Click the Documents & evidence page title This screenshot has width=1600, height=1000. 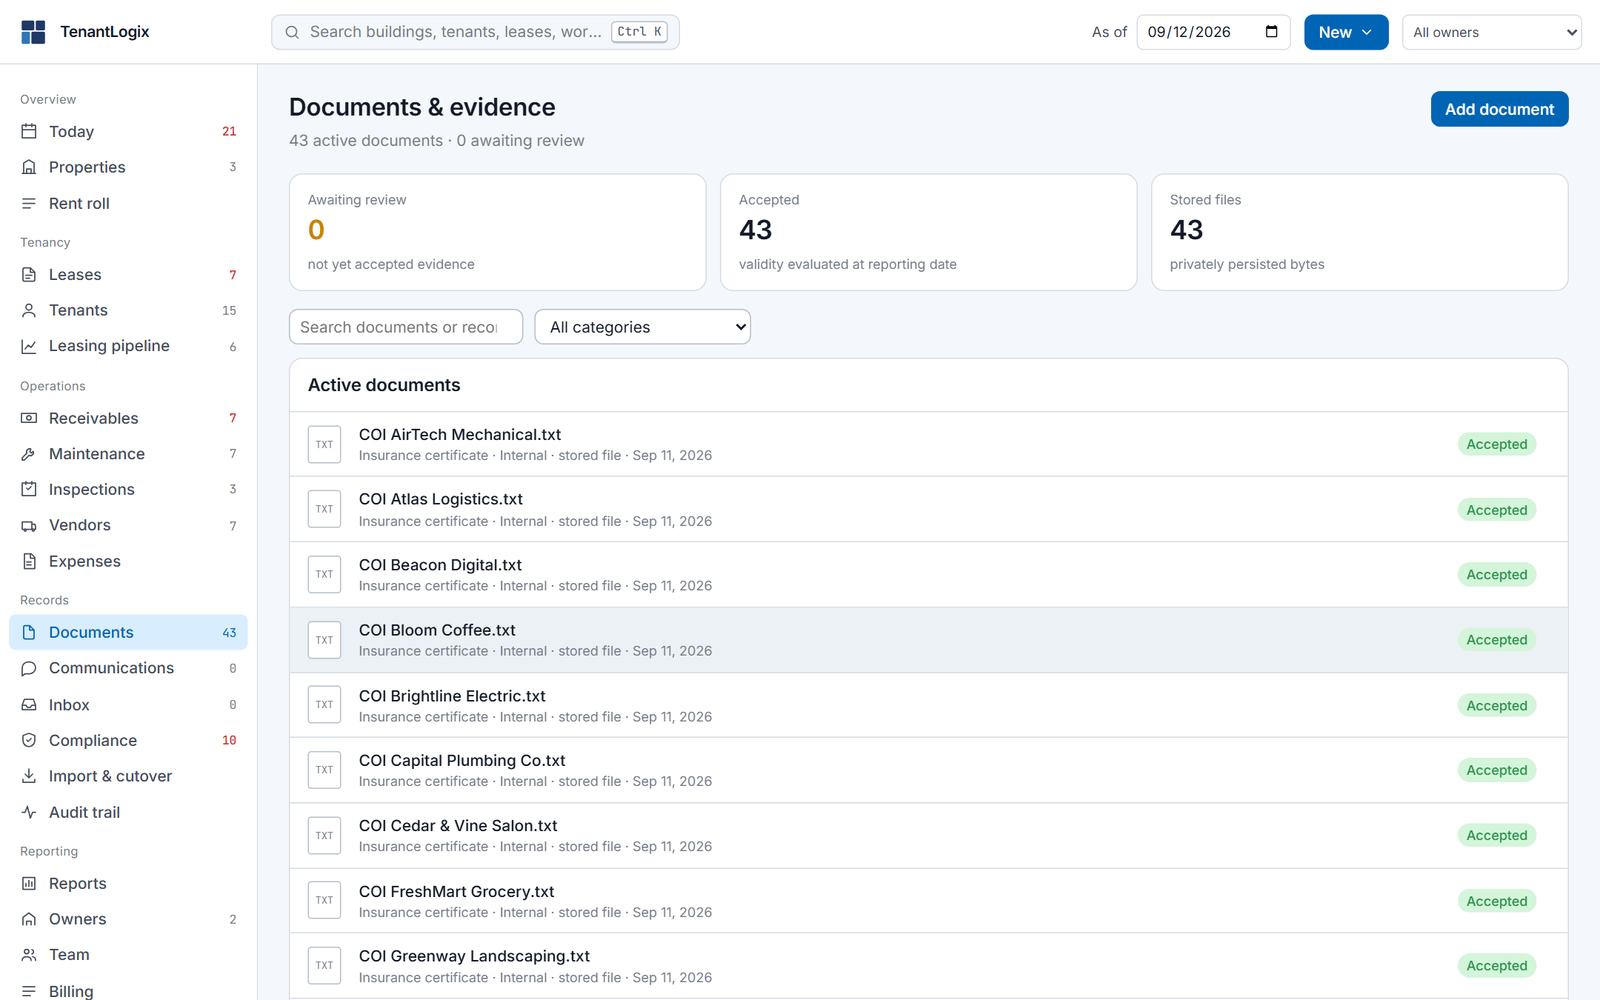point(422,107)
